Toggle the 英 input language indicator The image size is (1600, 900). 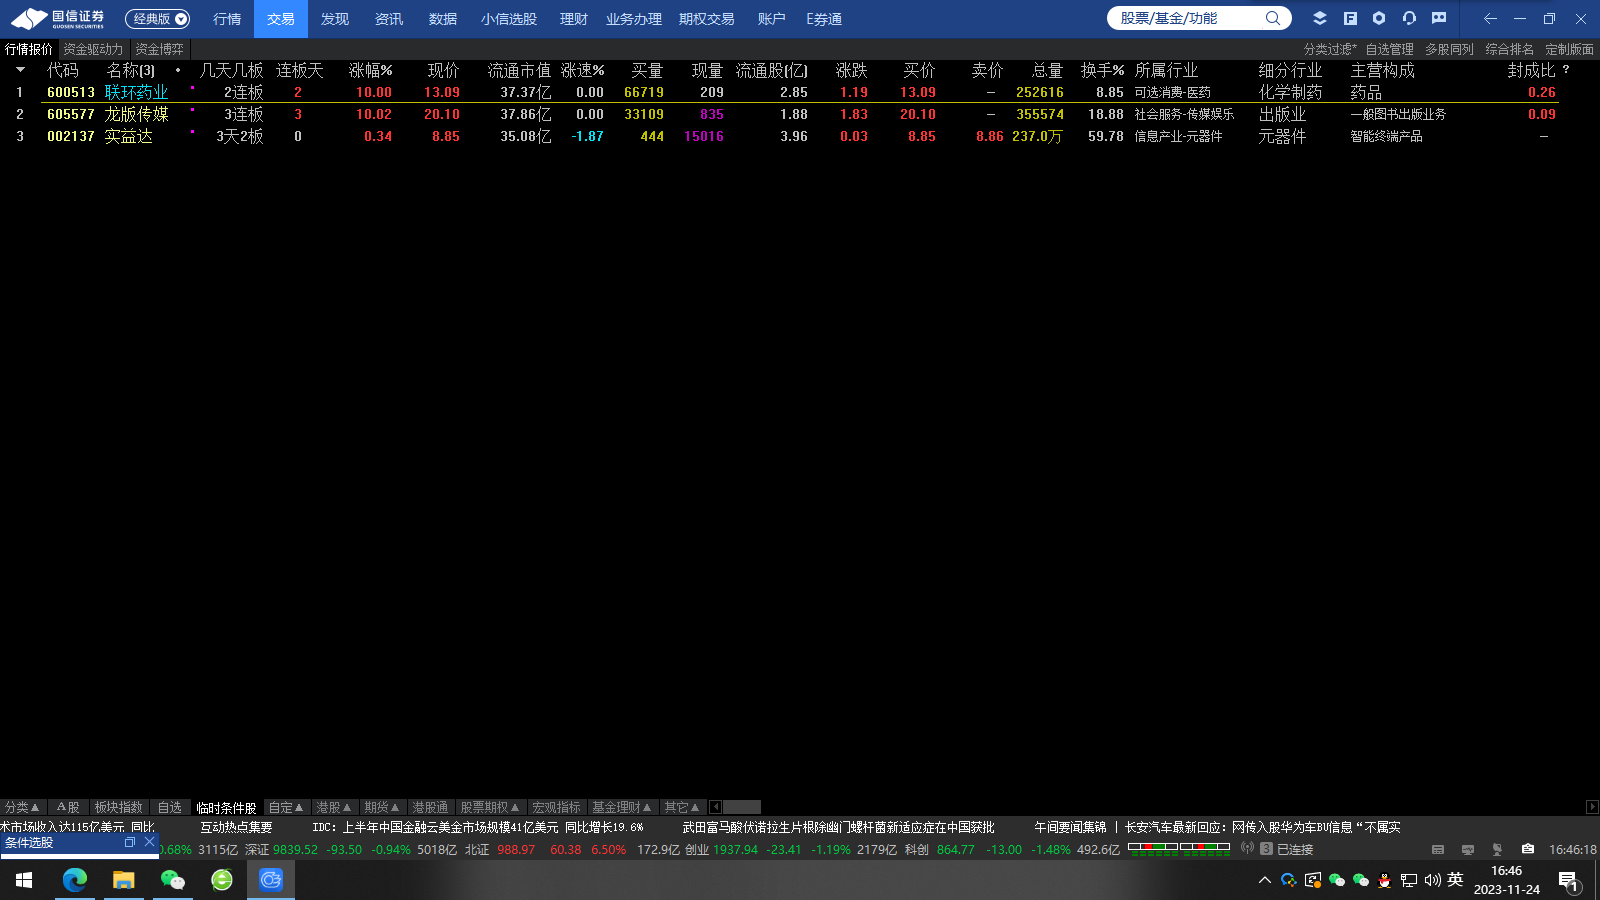click(1455, 880)
